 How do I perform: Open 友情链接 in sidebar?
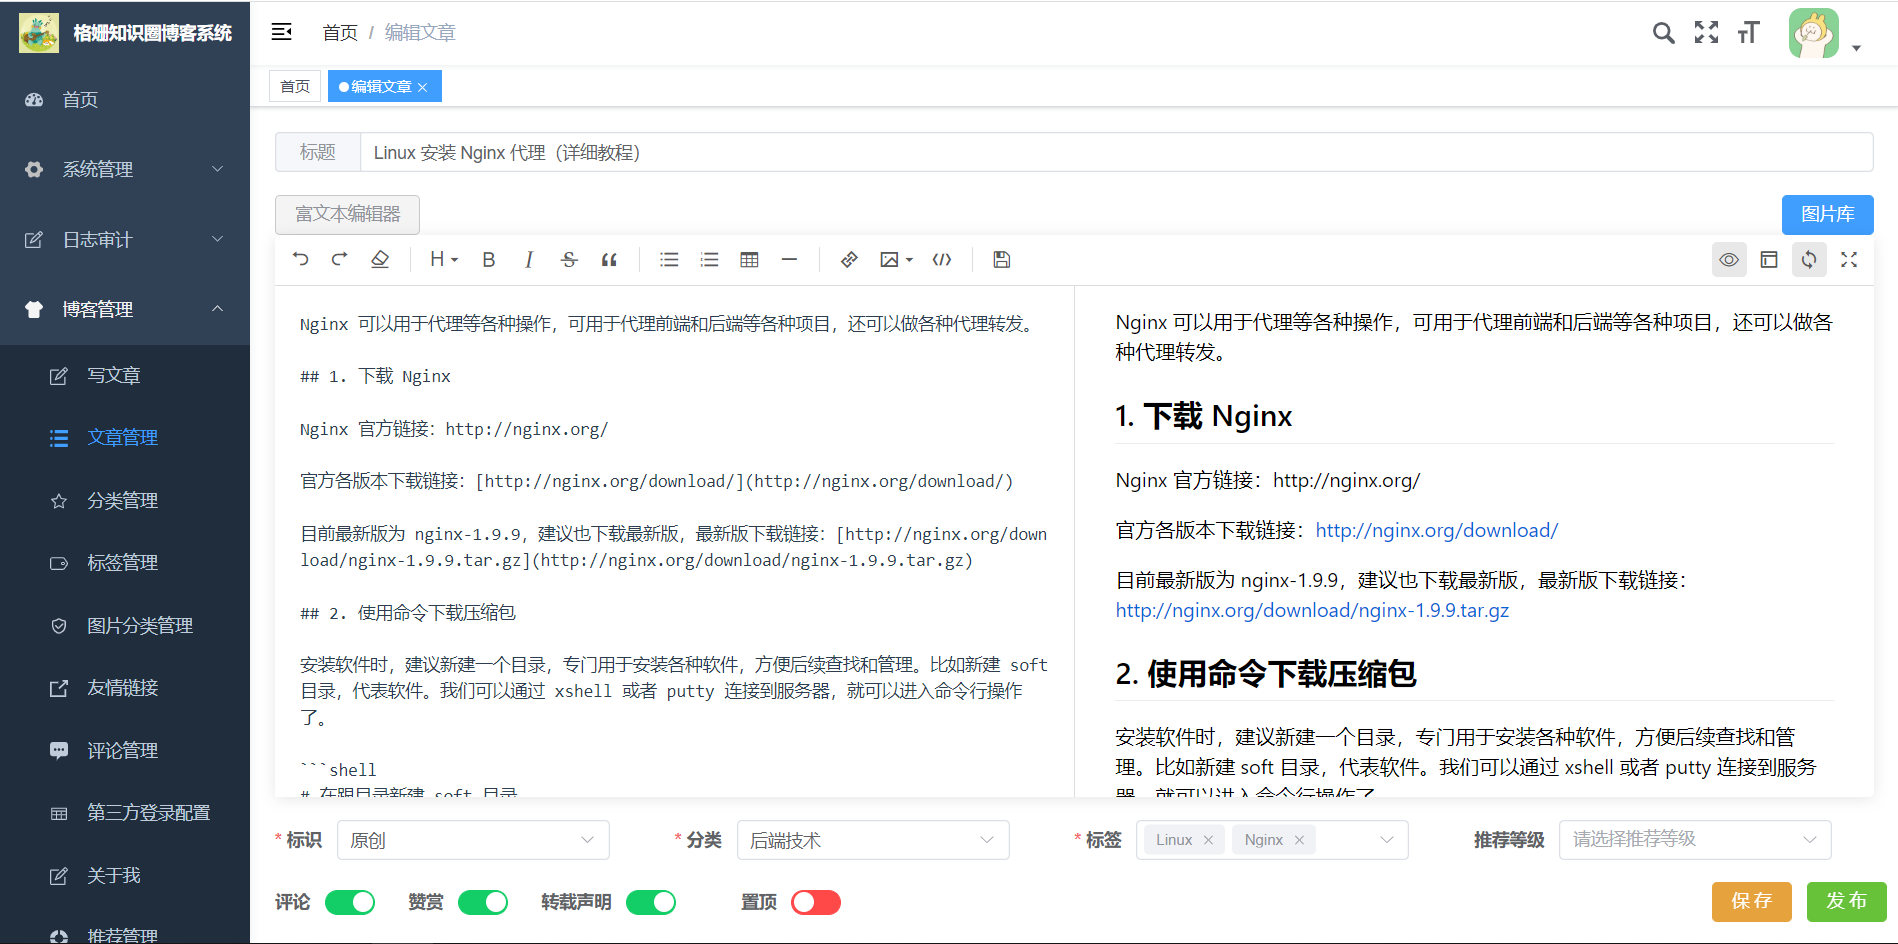[x=125, y=688]
